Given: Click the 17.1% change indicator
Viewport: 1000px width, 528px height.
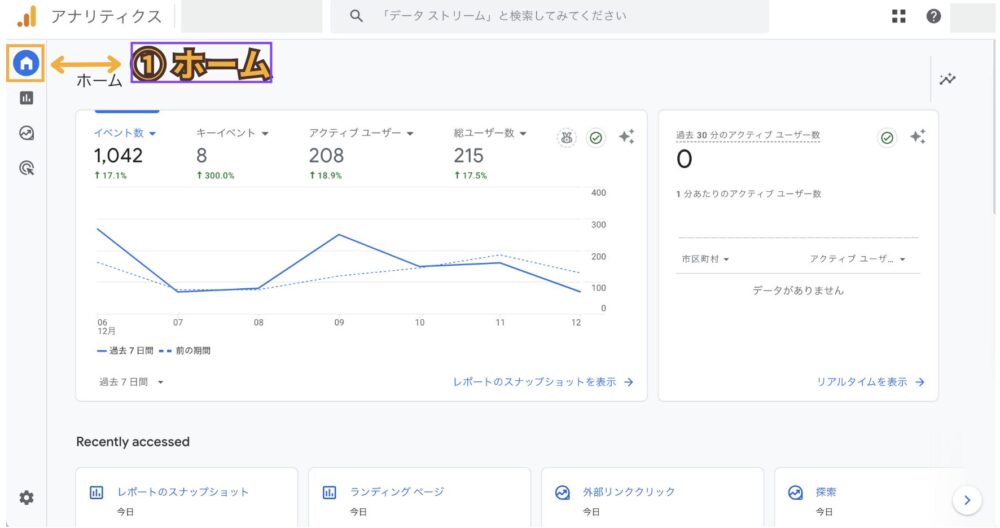Looking at the screenshot, I should point(110,175).
